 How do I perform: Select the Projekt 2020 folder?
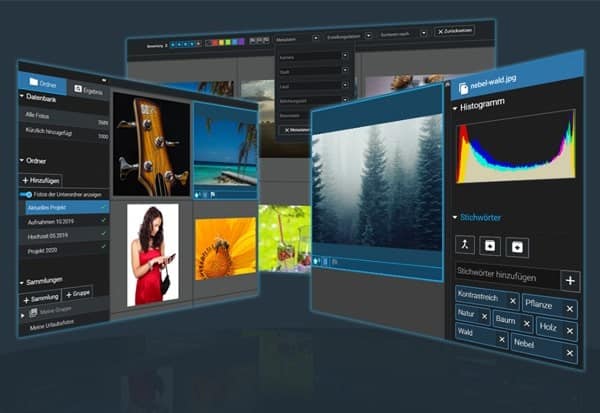coord(64,249)
